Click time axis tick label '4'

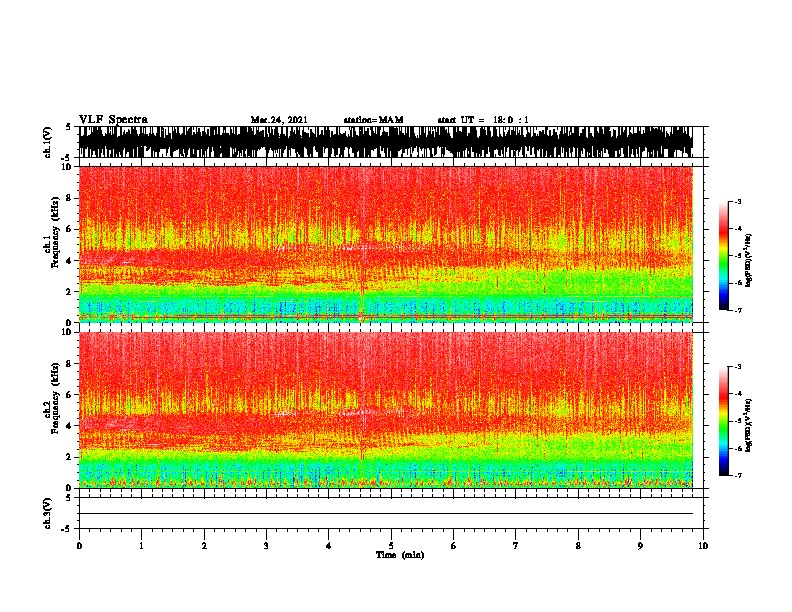pyautogui.click(x=329, y=546)
